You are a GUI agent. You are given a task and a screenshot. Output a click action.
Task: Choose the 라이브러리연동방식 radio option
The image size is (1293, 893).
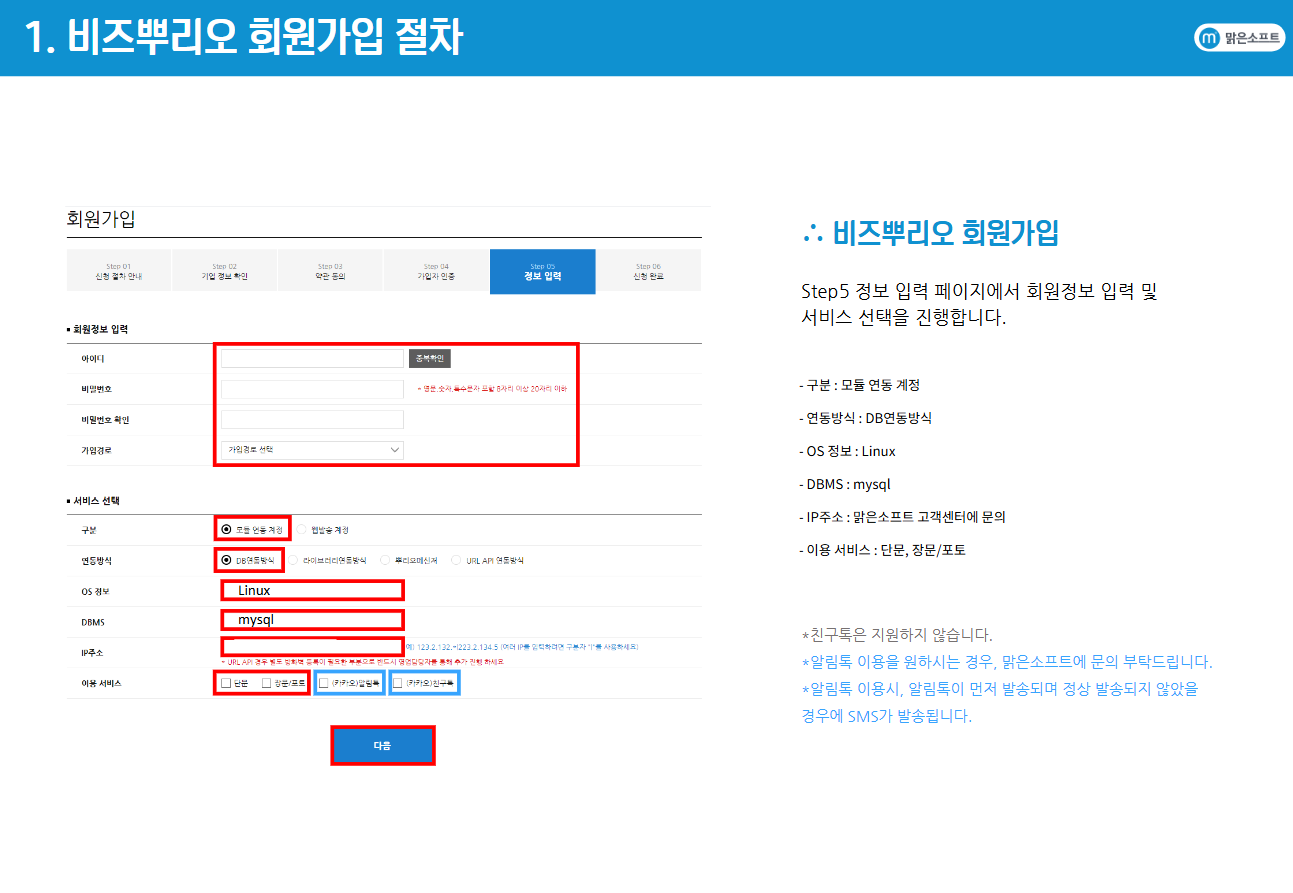[x=294, y=560]
